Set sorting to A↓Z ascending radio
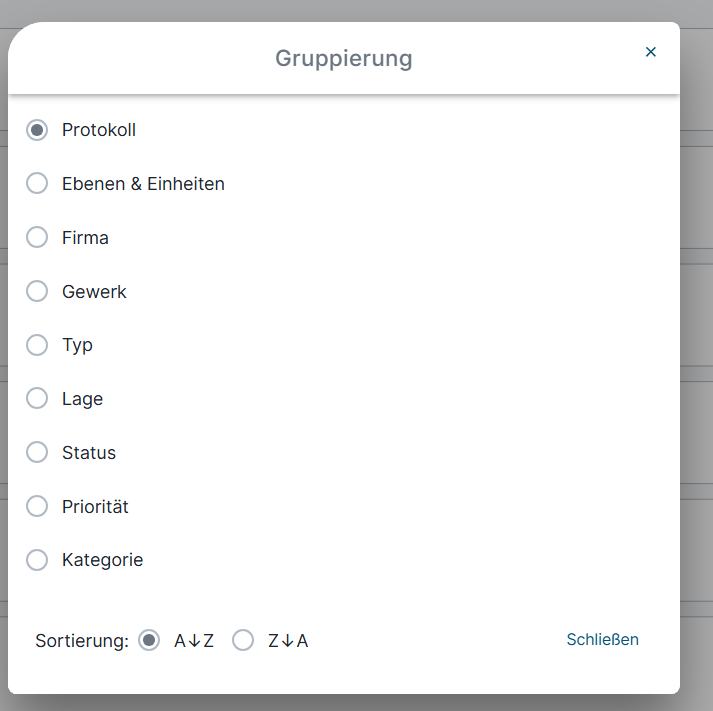This screenshot has height=711, width=713. pyautogui.click(x=149, y=641)
